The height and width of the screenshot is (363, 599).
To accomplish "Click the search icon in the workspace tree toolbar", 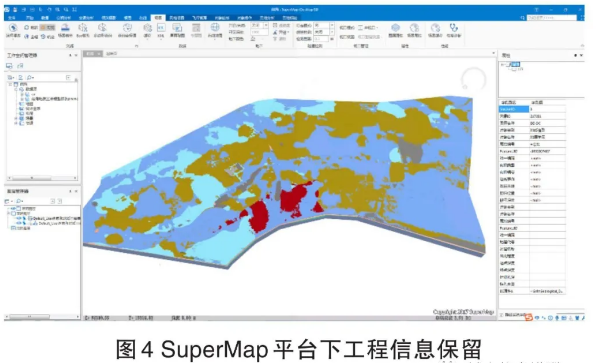I will [x=30, y=78].
